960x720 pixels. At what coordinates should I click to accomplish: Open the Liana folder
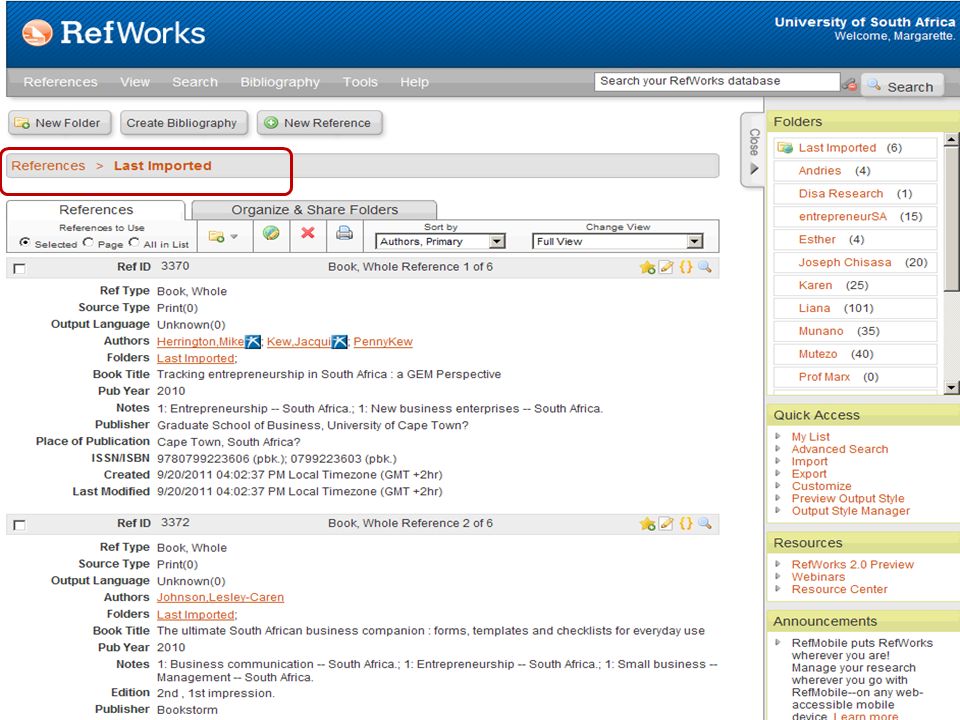814,308
